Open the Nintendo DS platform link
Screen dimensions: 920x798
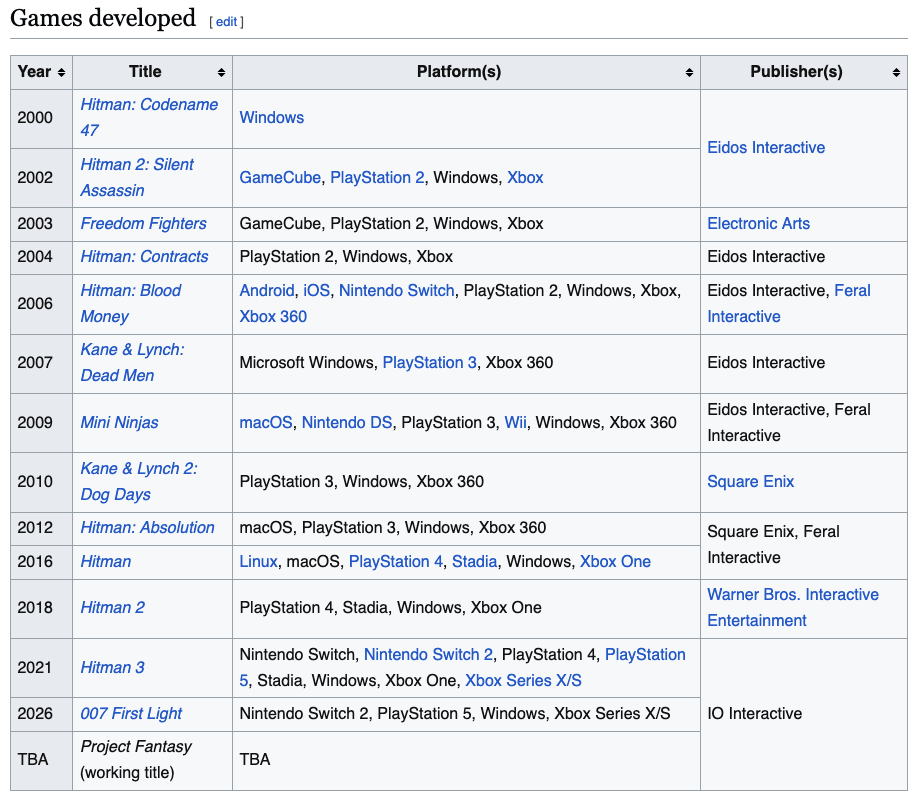[x=347, y=422]
